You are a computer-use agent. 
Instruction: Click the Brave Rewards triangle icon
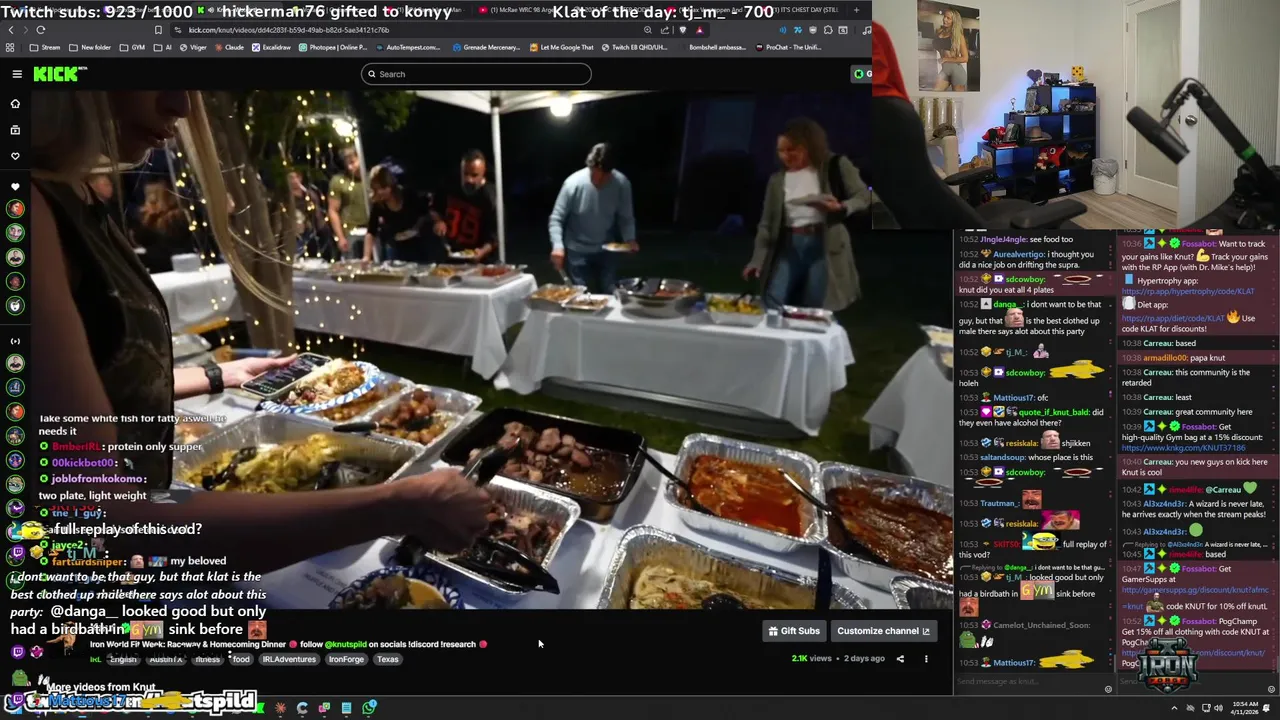pos(699,30)
